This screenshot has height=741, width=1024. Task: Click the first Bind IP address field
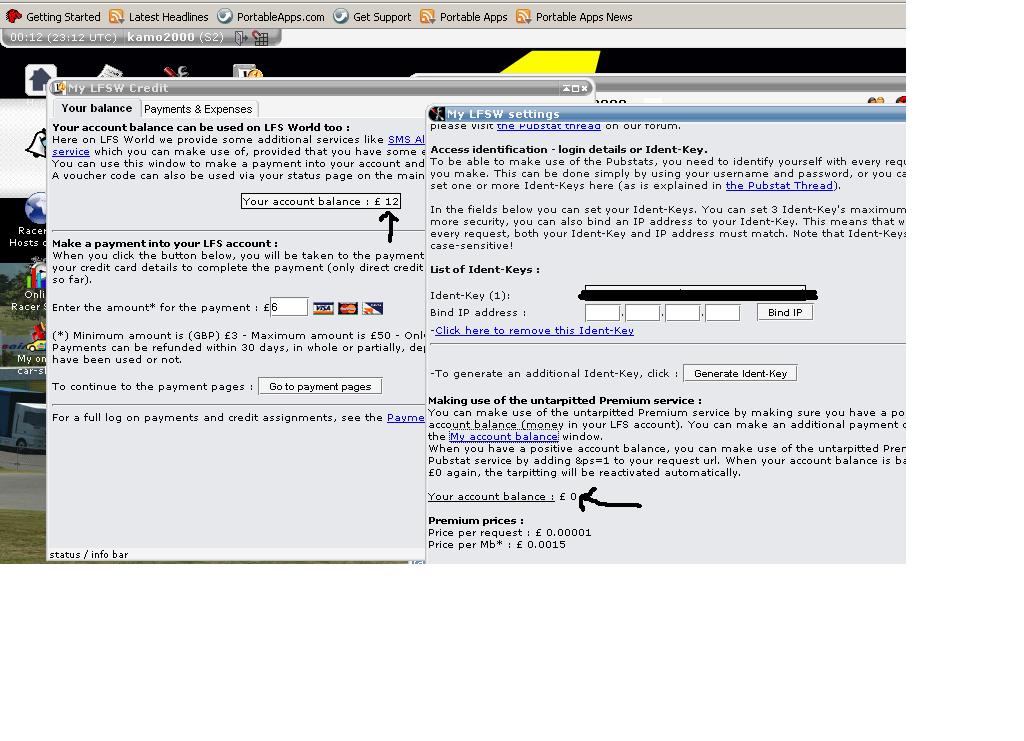tap(602, 313)
